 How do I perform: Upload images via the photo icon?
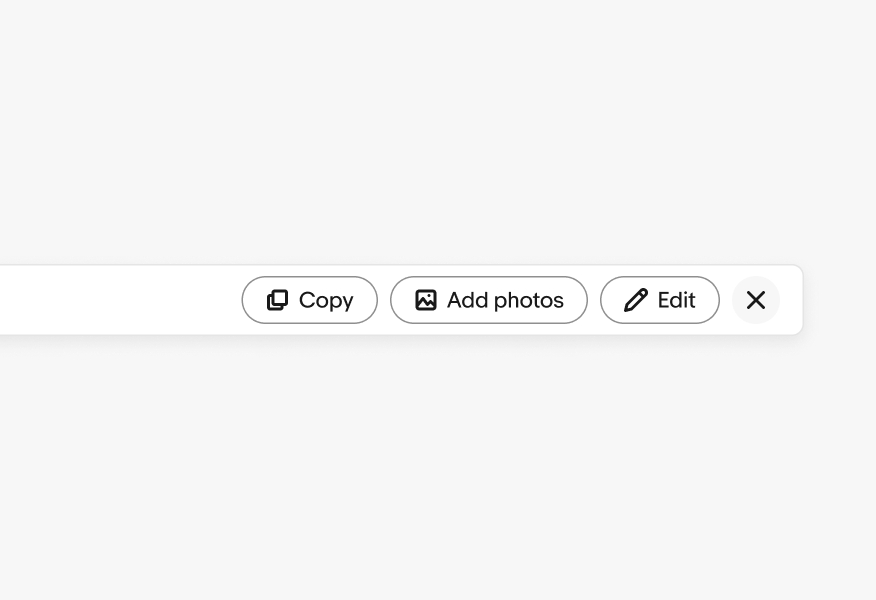pos(426,300)
